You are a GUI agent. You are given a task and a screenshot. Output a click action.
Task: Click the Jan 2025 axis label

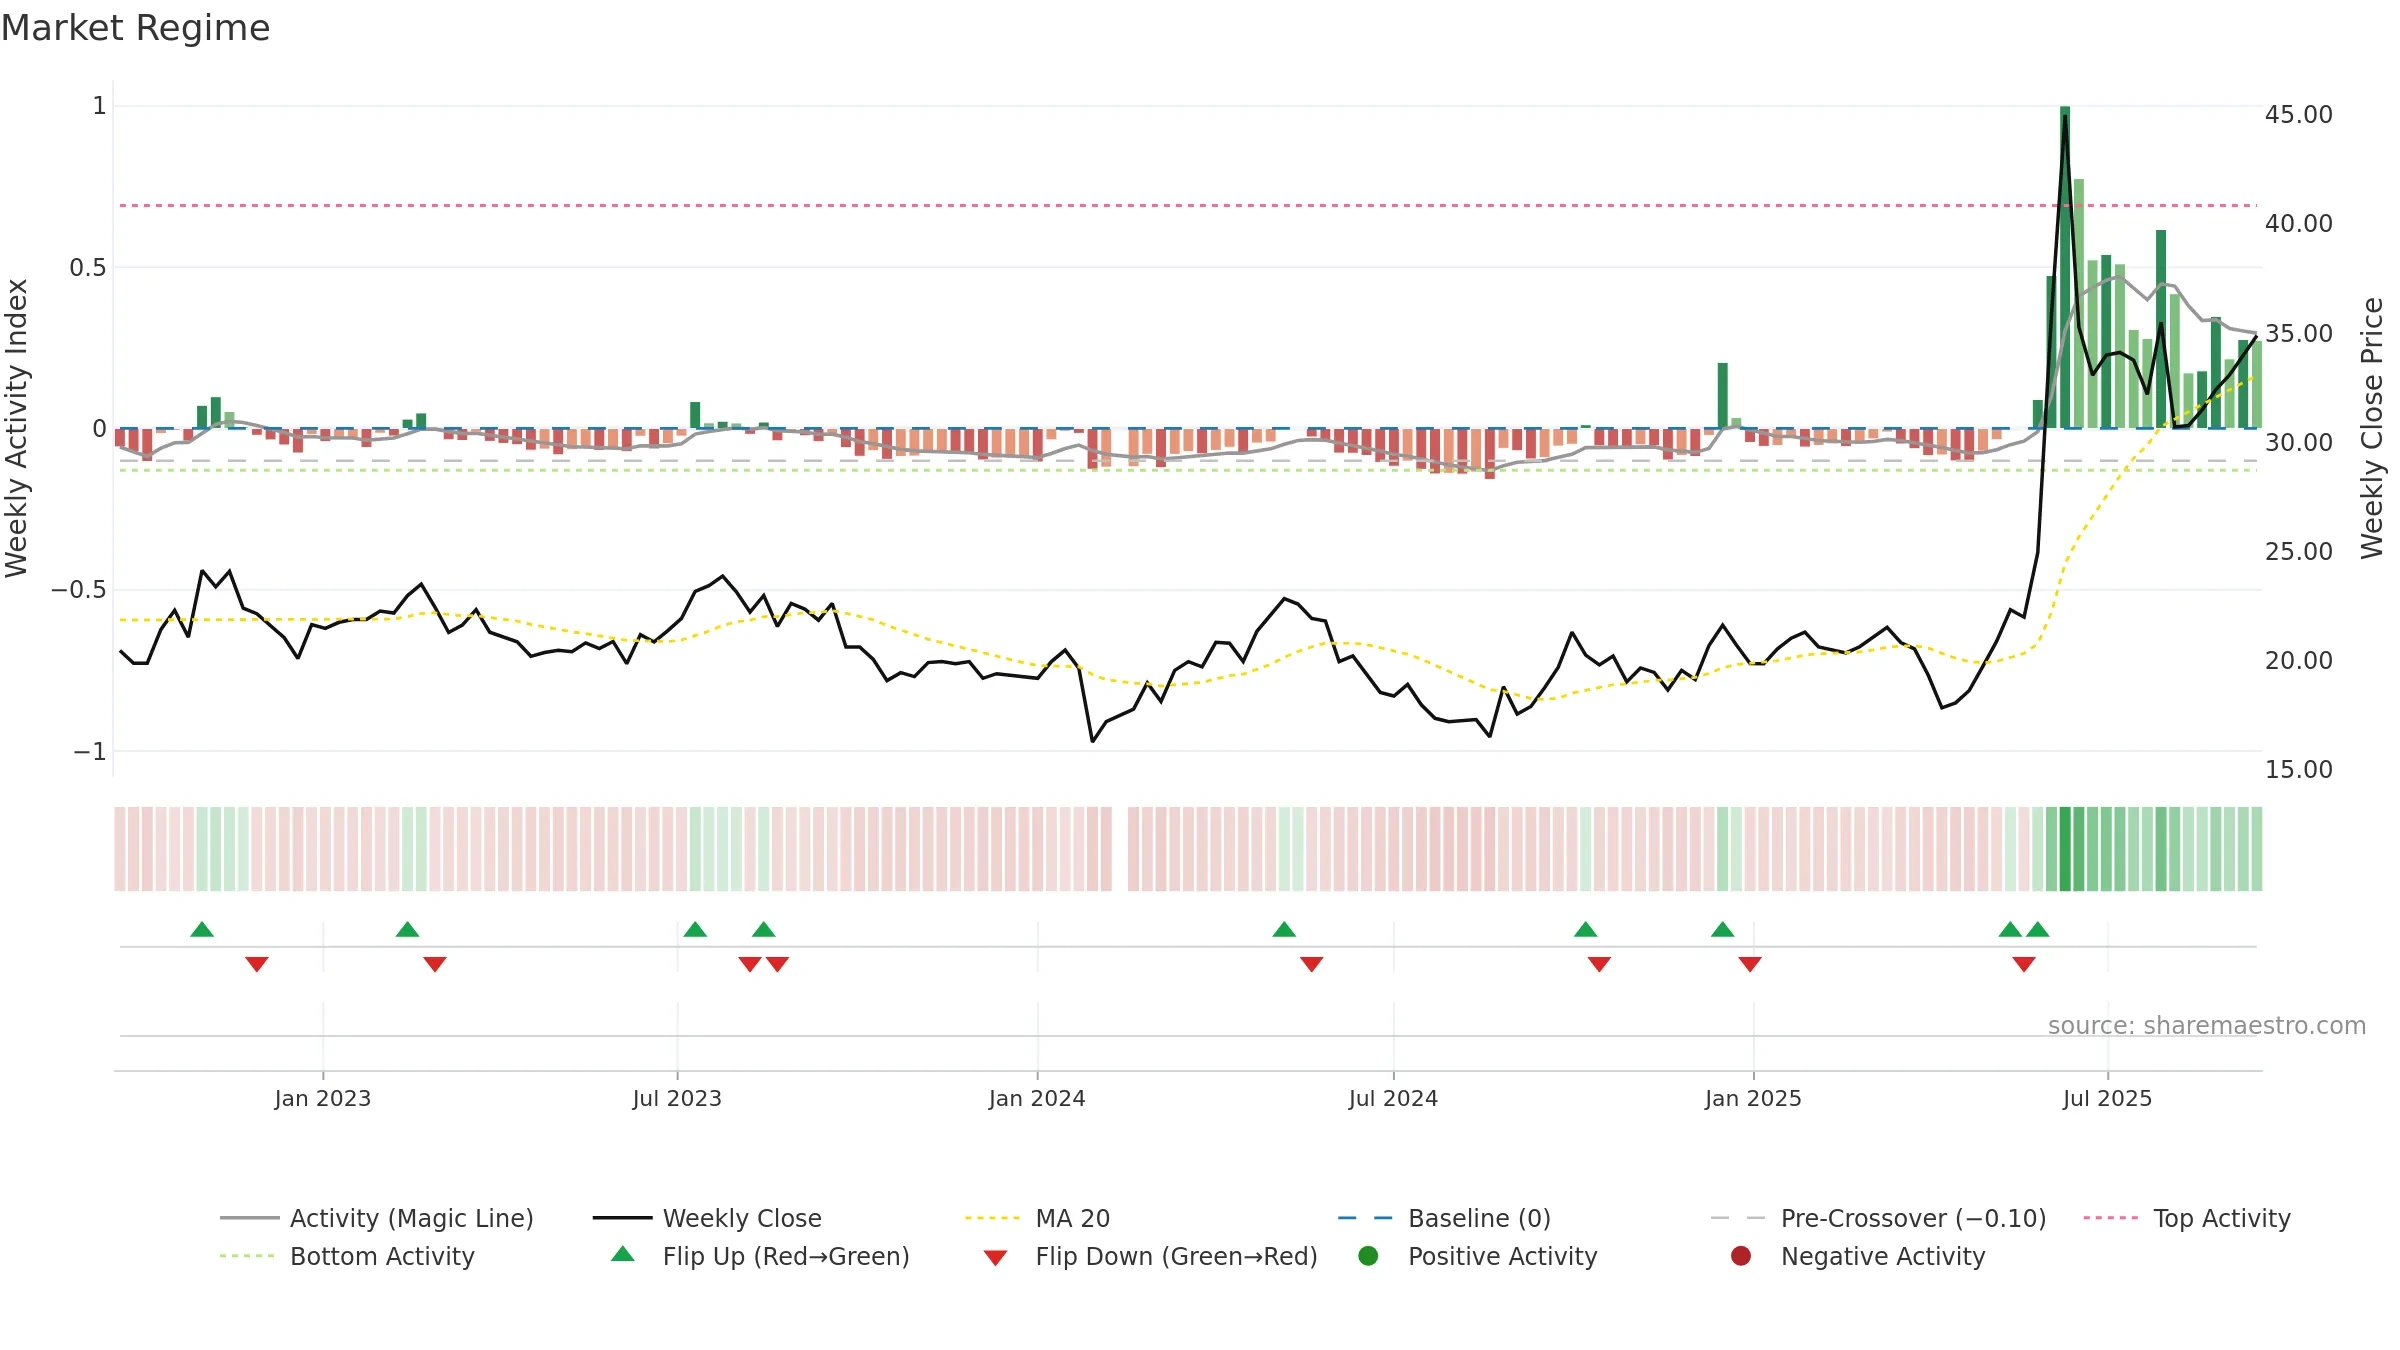(1753, 1098)
